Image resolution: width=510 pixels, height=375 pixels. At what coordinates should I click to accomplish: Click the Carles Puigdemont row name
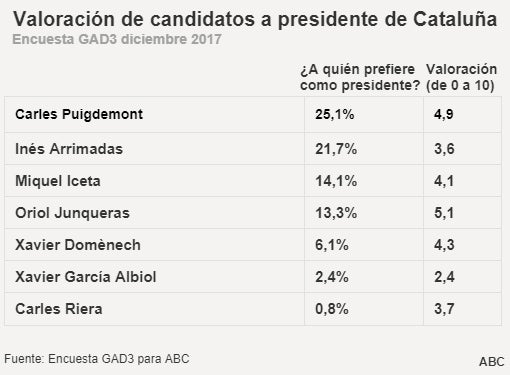click(79, 114)
